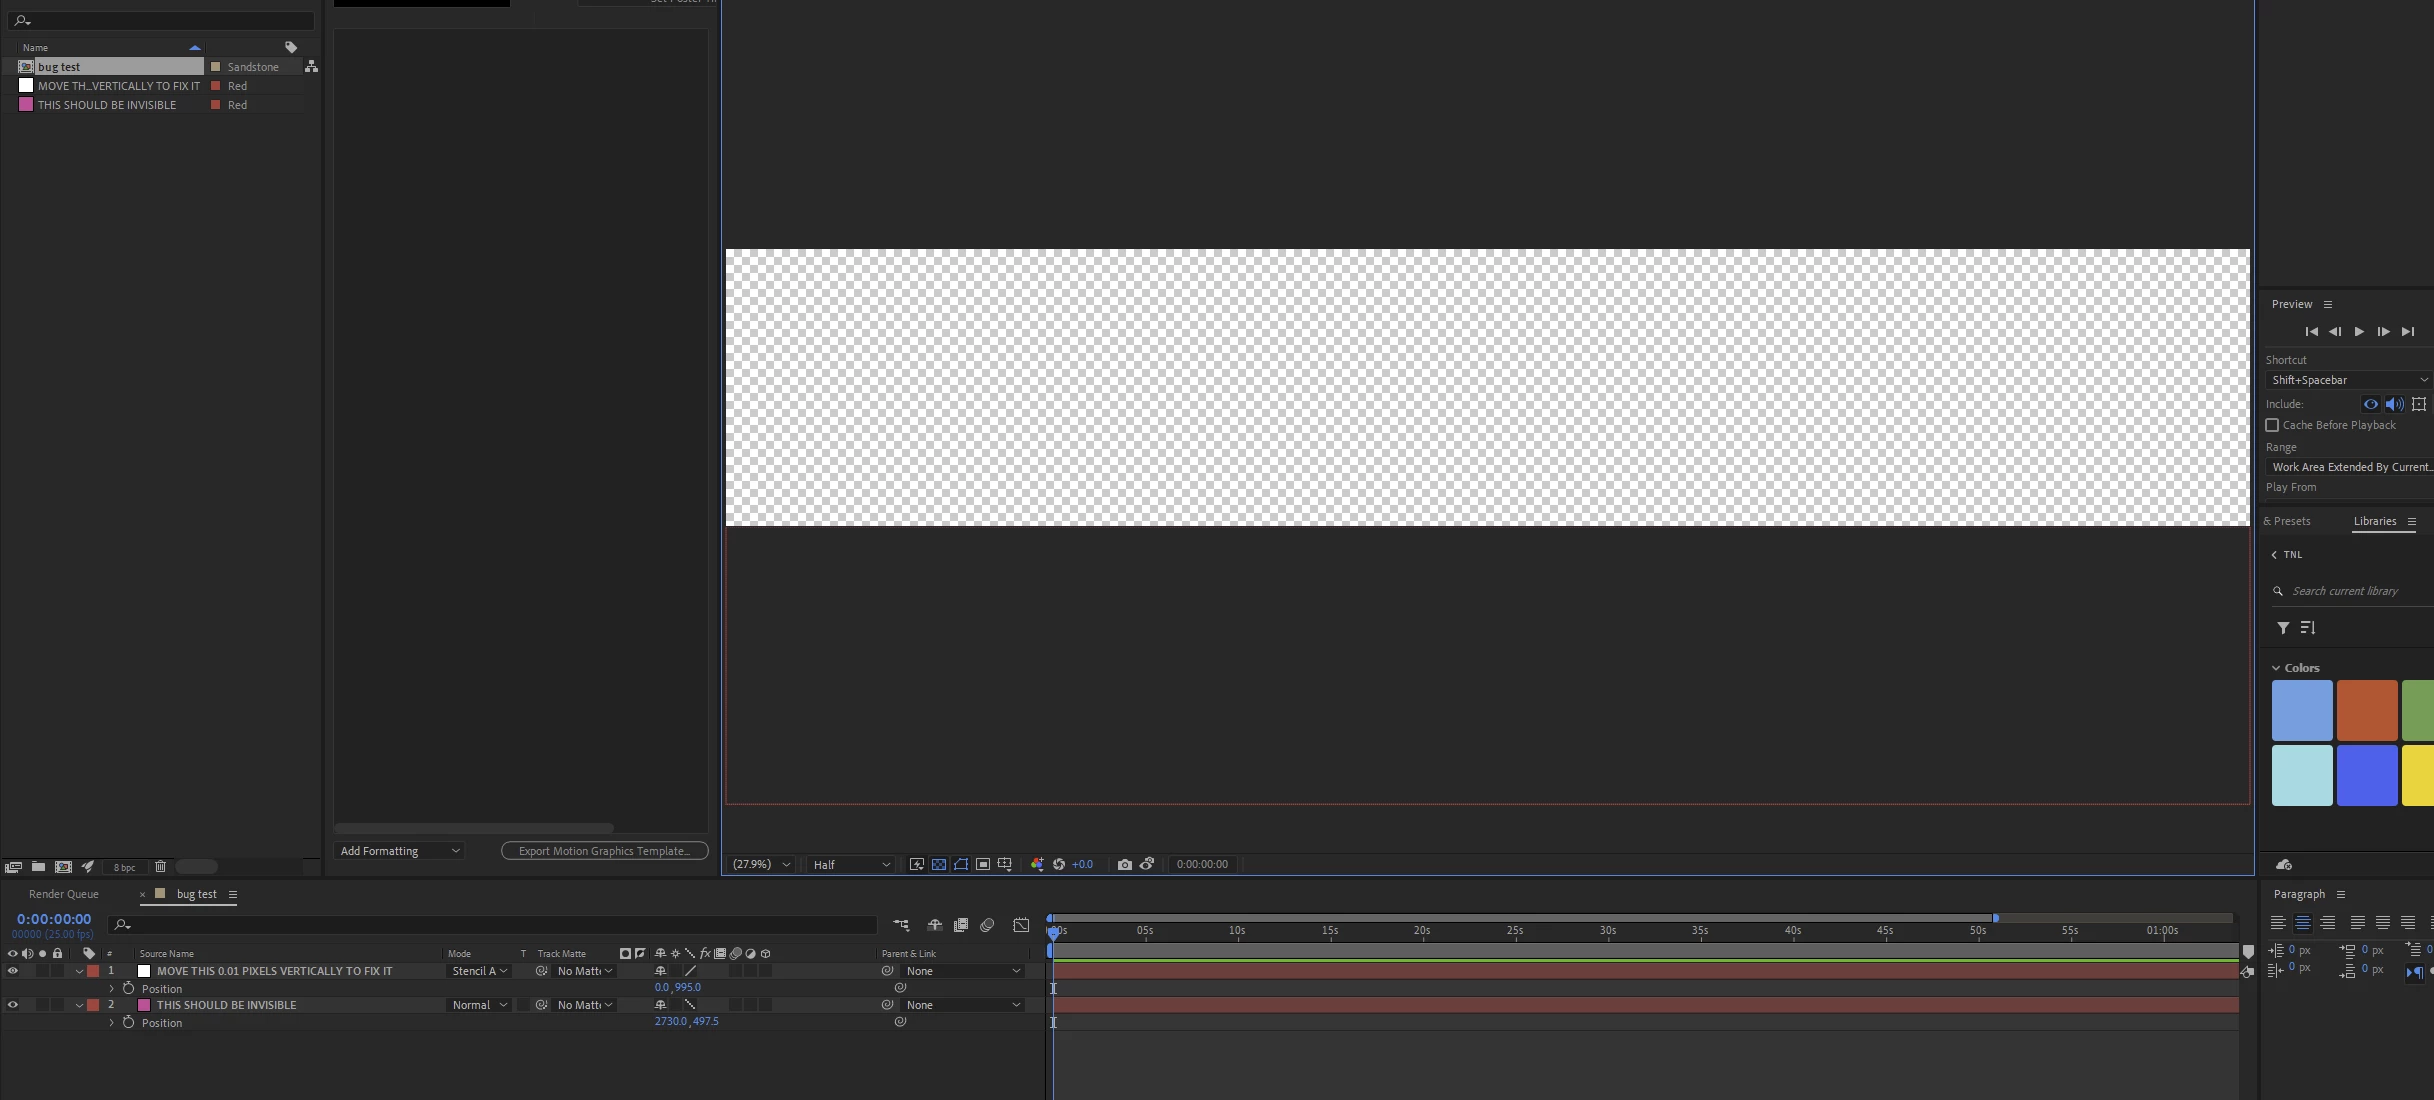Open the Half resolution dropdown

coord(851,864)
